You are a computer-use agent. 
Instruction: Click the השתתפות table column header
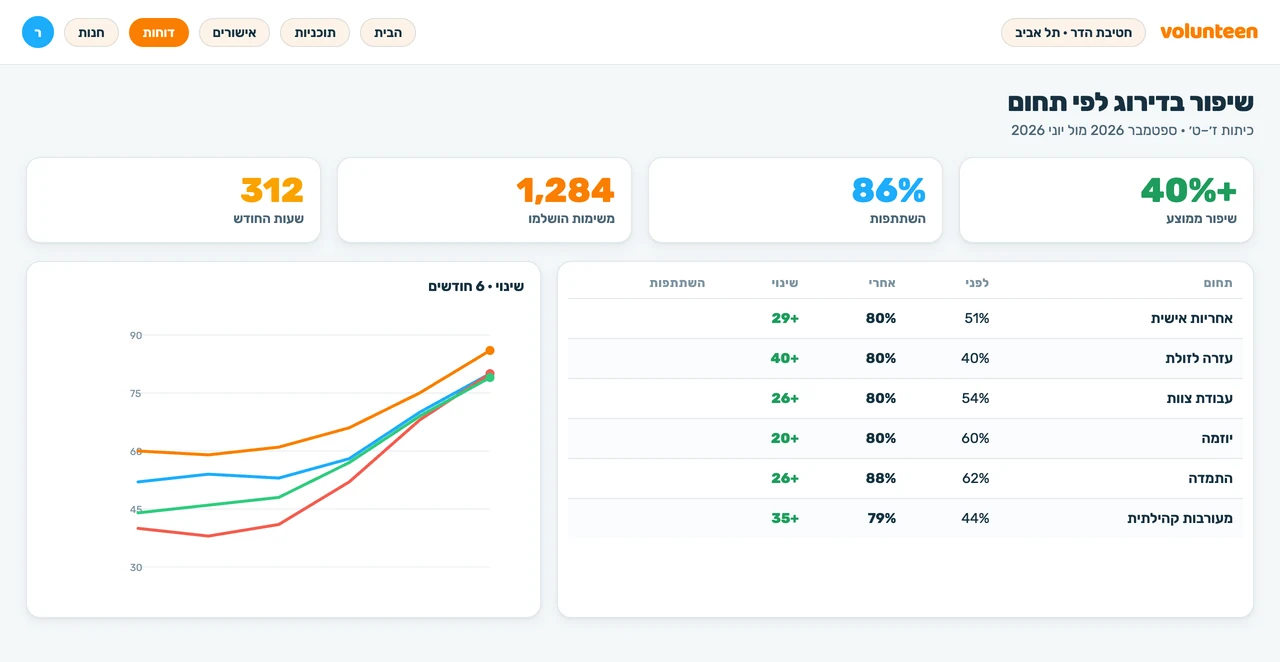coord(677,283)
